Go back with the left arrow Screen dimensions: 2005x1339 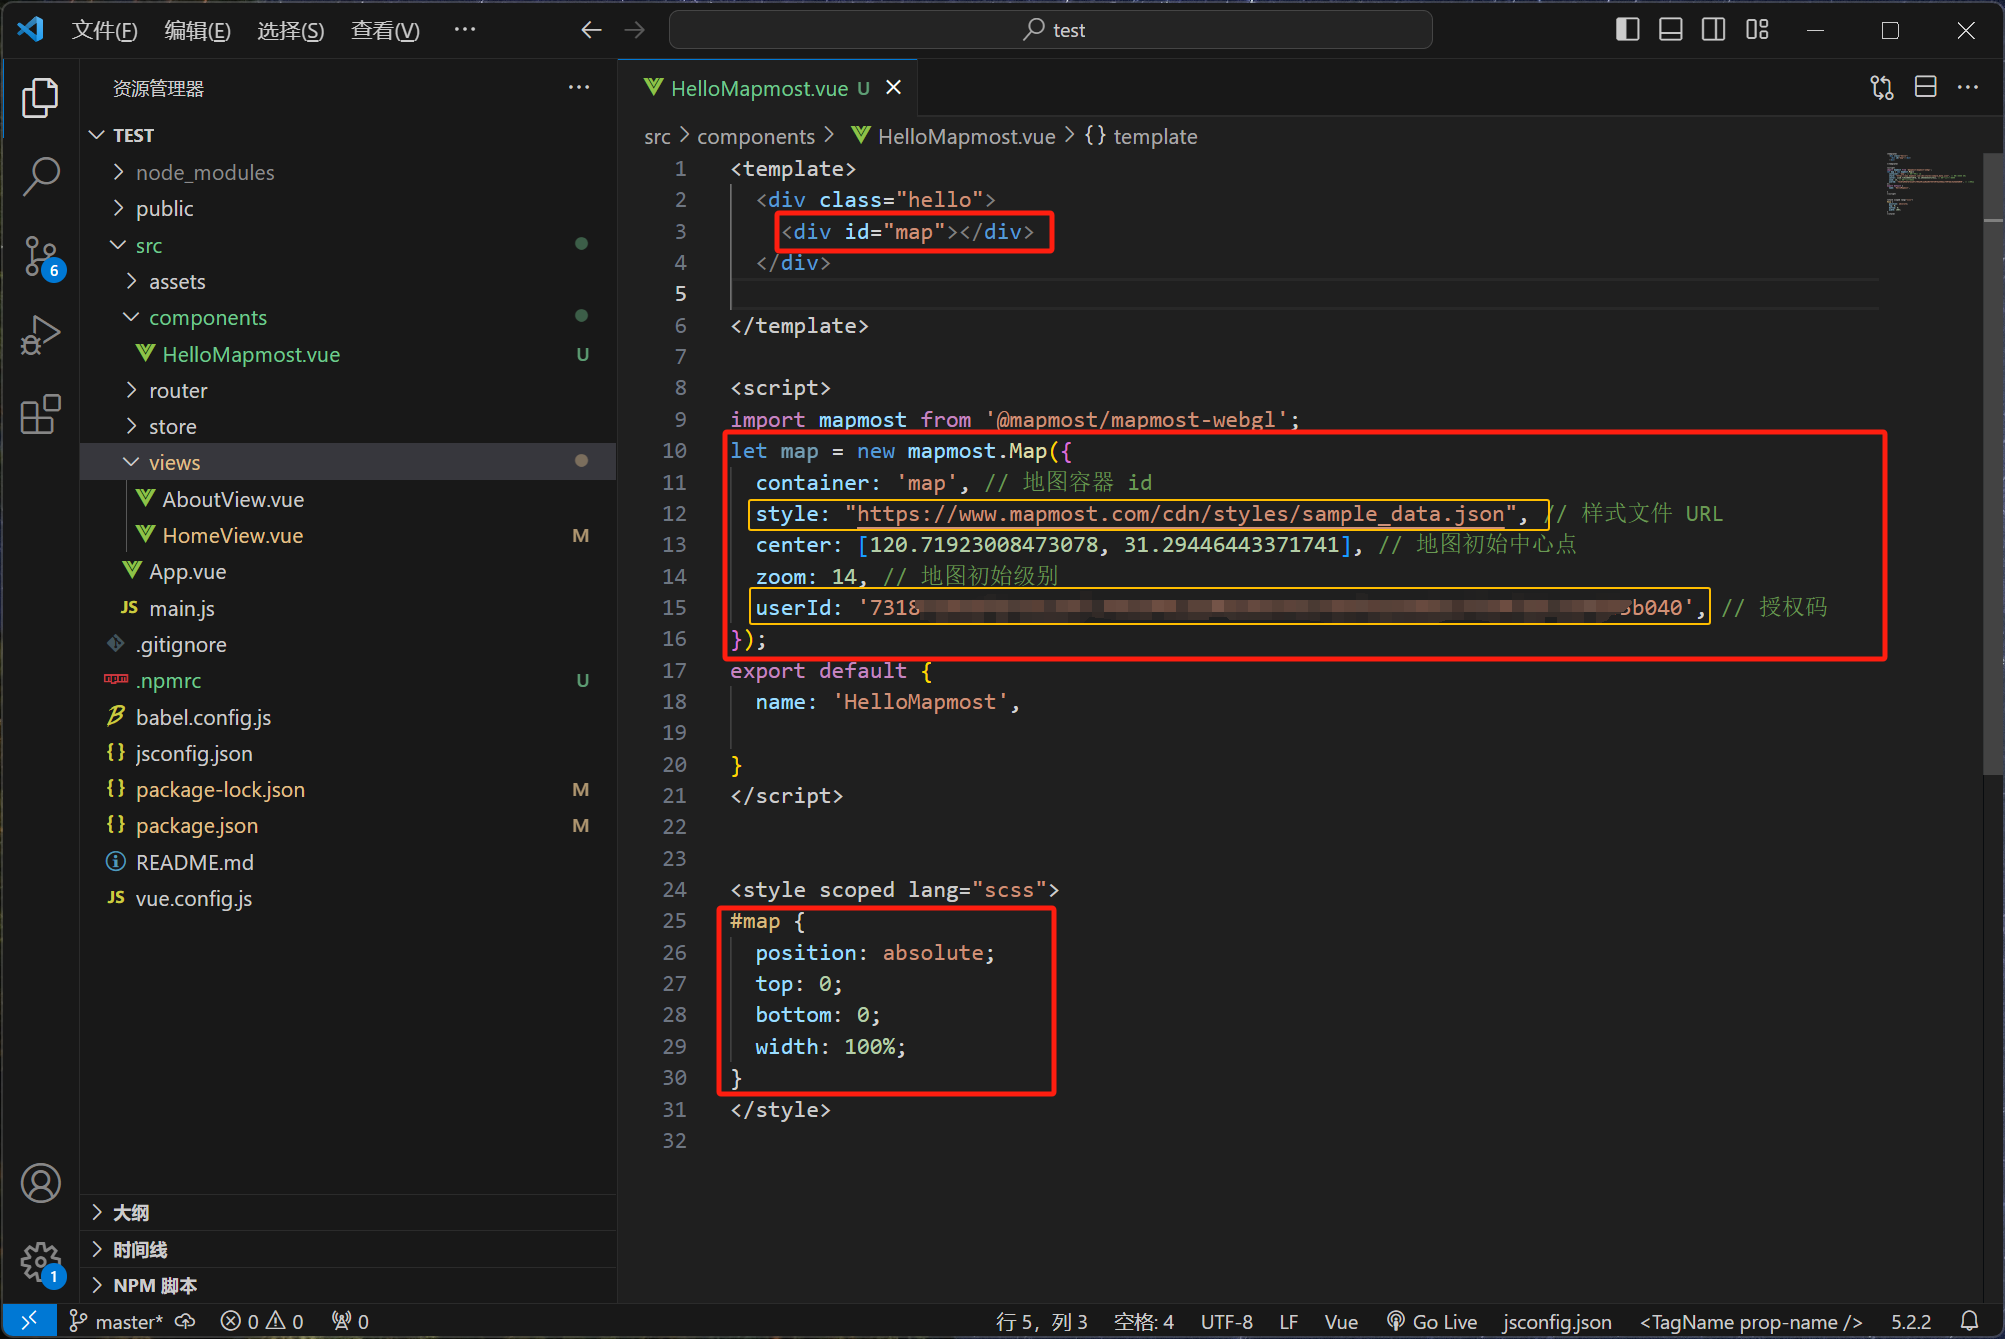[591, 30]
